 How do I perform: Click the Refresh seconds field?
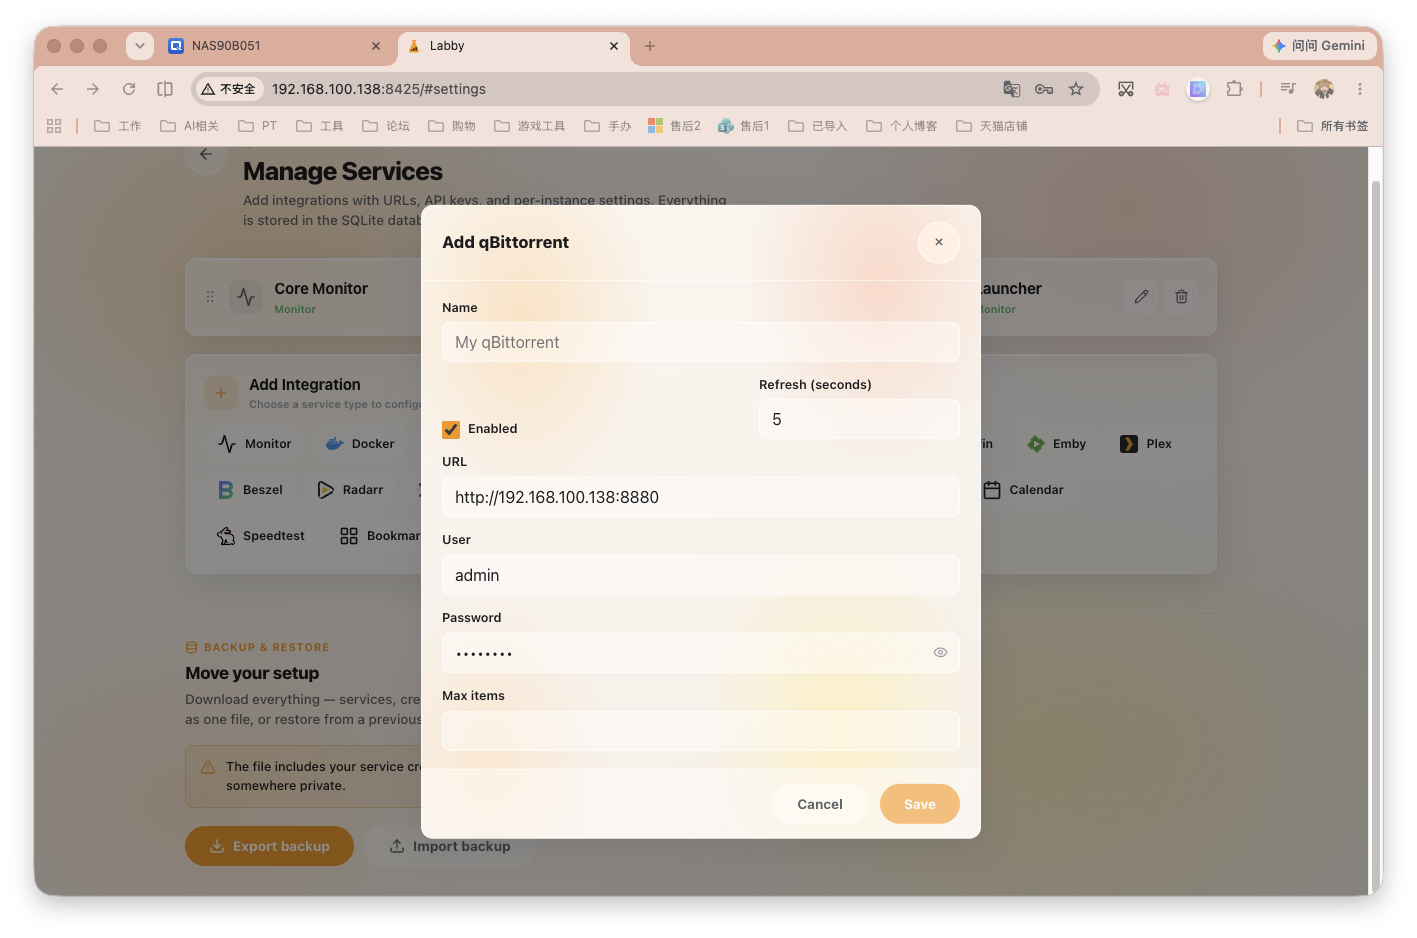859,419
